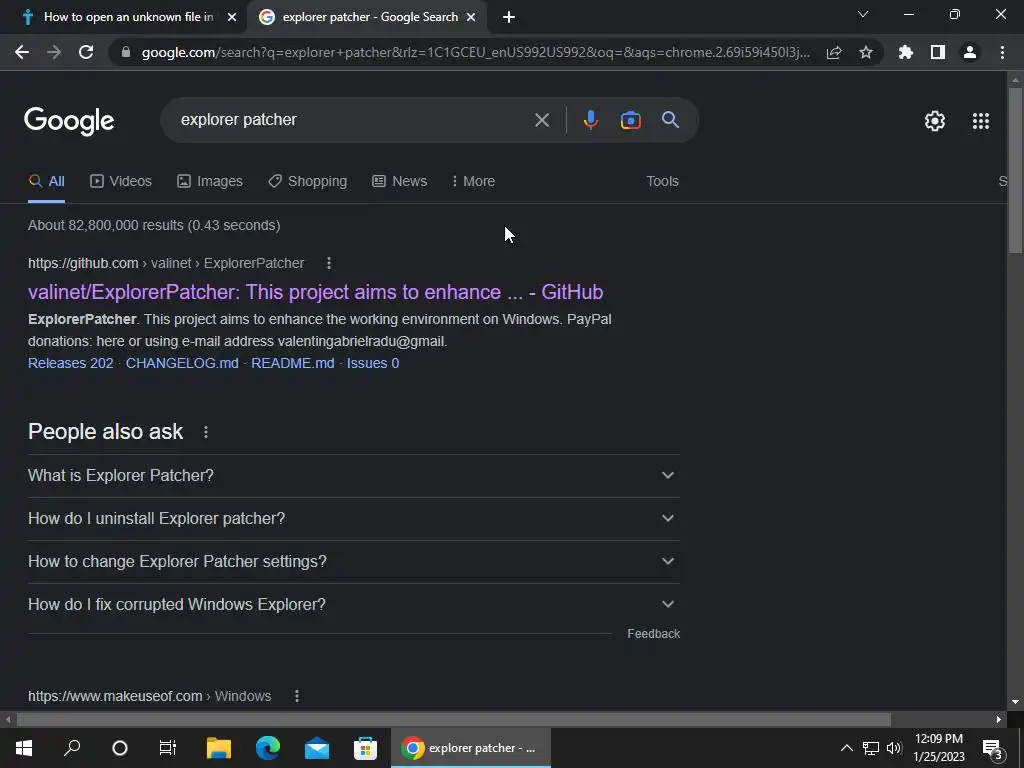
Task: Switch to News results
Action: pos(400,181)
